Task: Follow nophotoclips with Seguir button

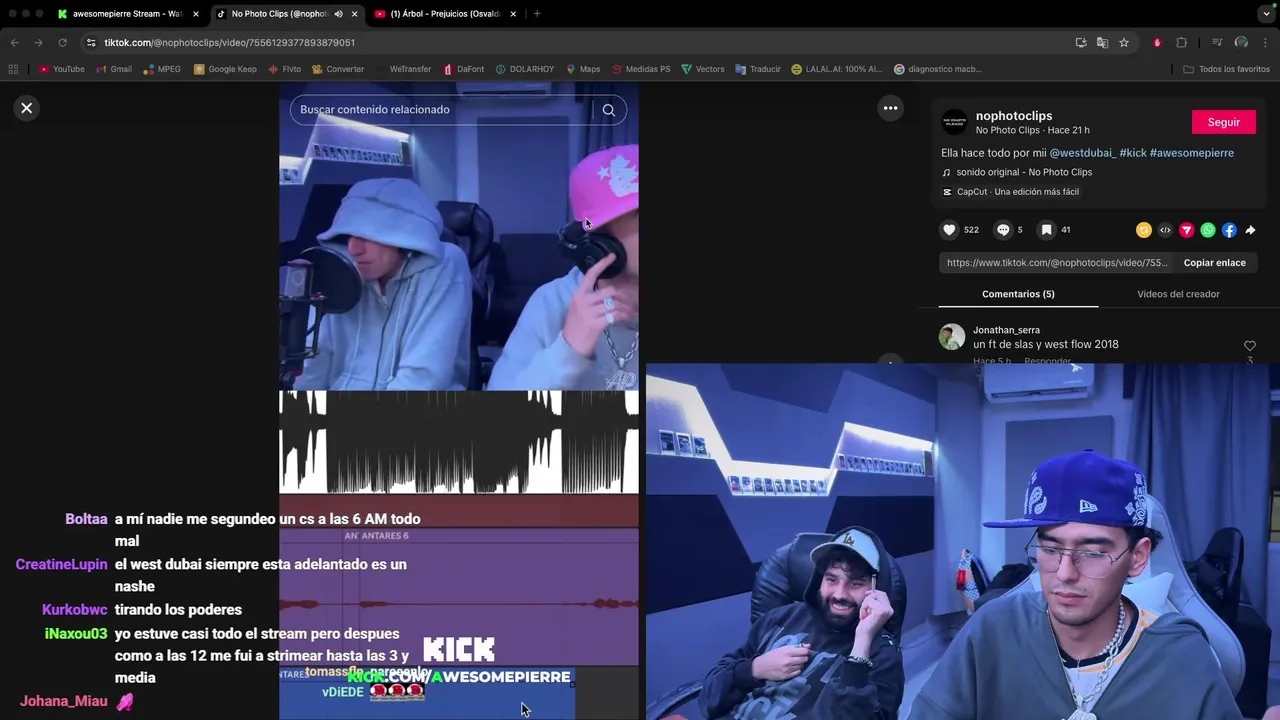Action: (1223, 122)
